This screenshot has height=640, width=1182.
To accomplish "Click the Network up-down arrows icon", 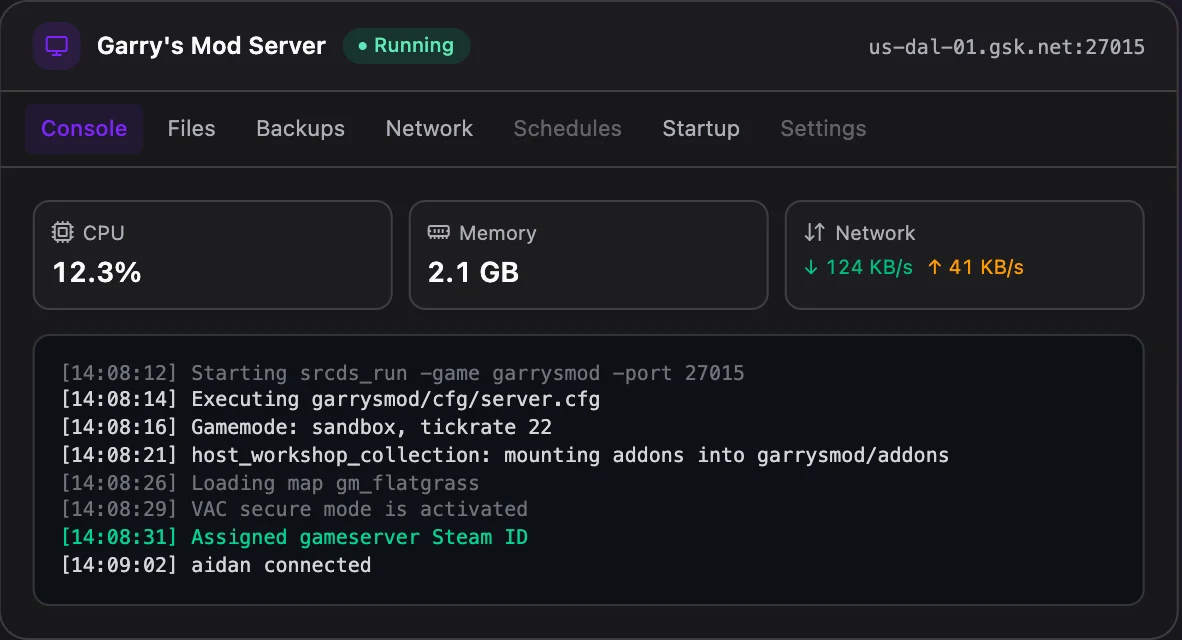I will pos(814,232).
